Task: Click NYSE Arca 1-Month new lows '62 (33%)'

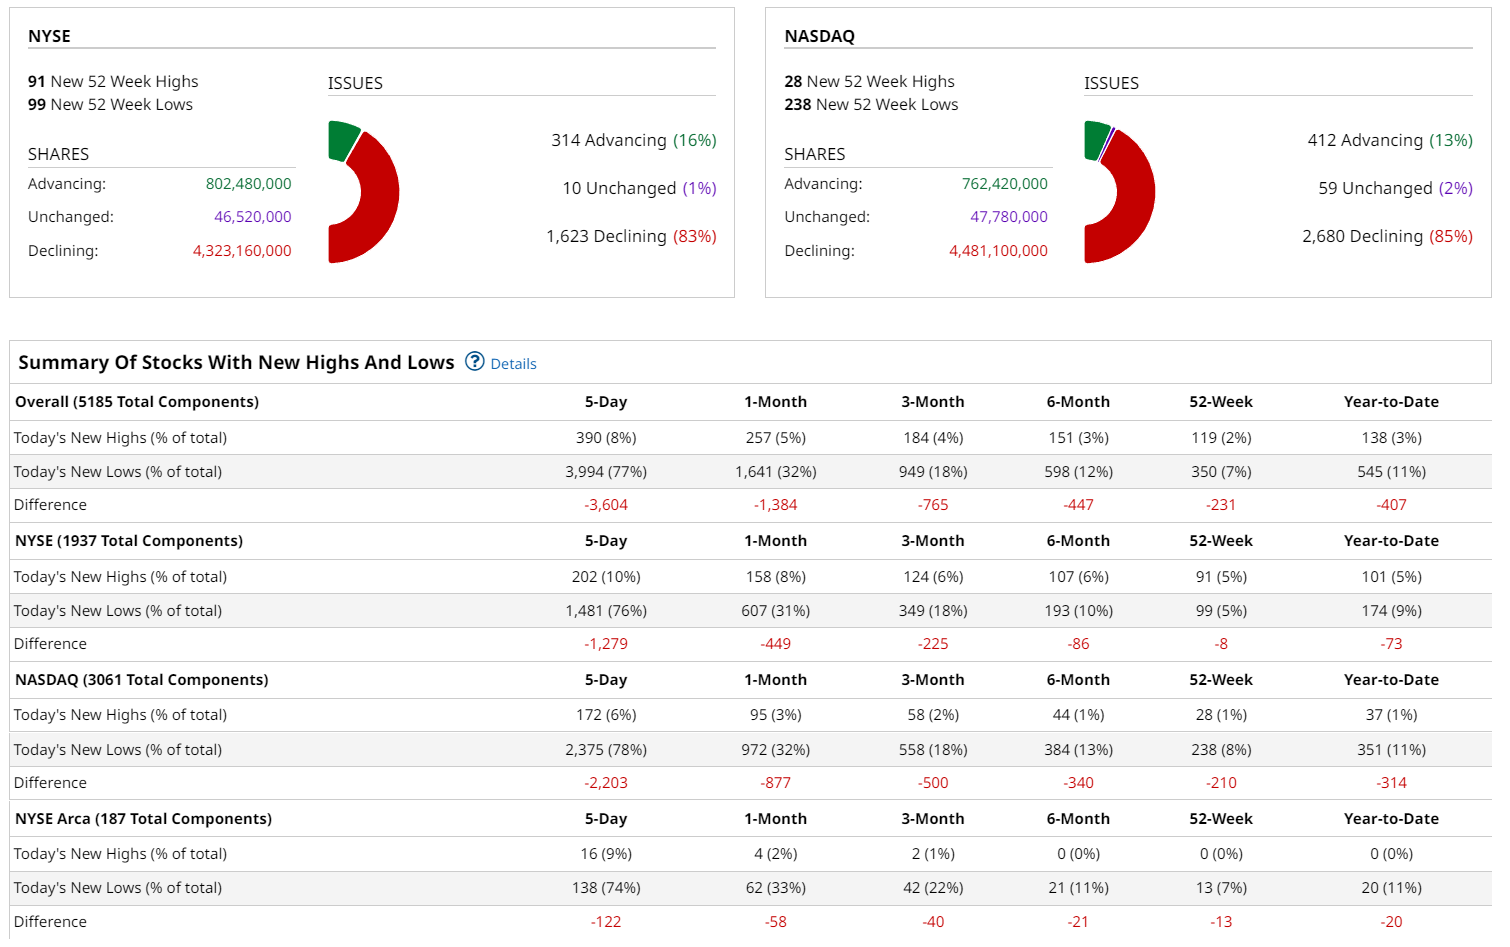Action: (x=776, y=888)
